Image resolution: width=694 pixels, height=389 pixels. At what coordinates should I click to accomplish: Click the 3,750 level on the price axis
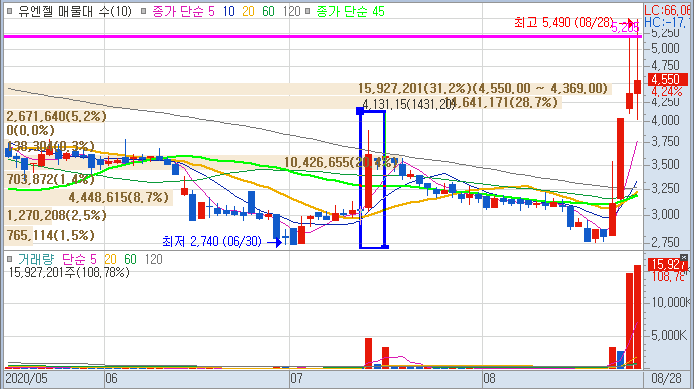pyautogui.click(x=665, y=142)
